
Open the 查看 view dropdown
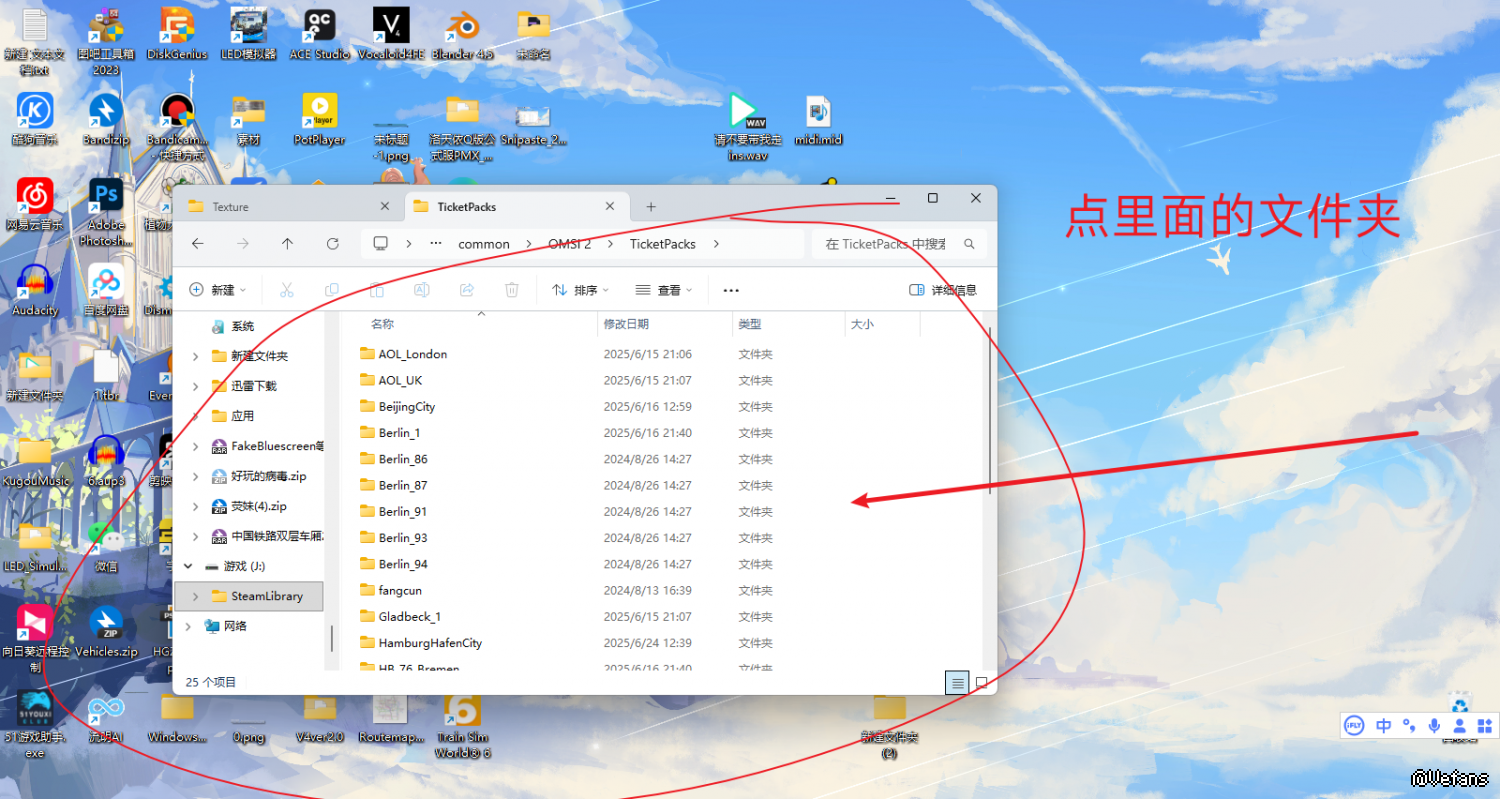click(x=664, y=290)
